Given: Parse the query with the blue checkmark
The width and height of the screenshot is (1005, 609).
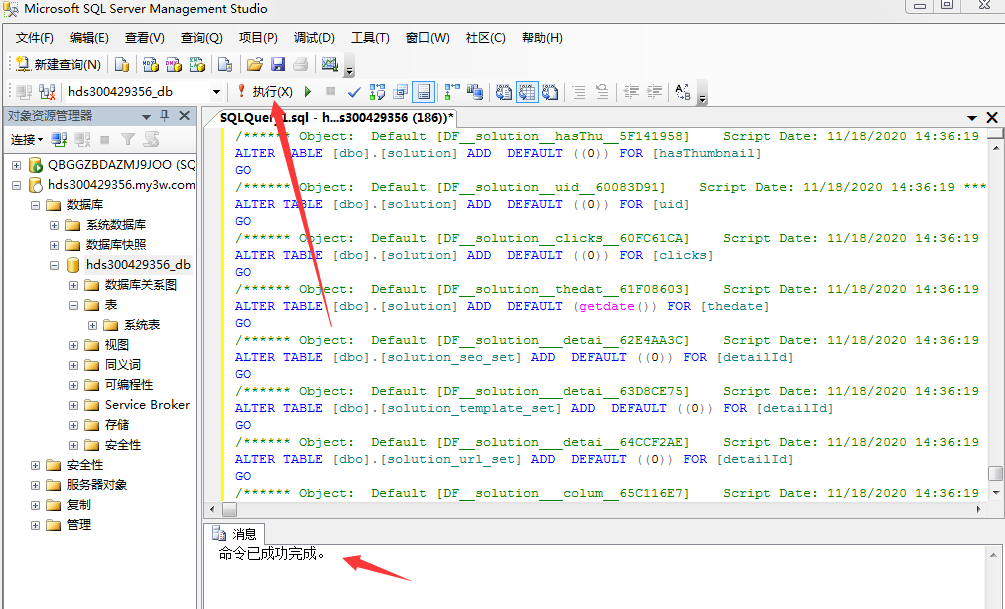Looking at the screenshot, I should (354, 92).
